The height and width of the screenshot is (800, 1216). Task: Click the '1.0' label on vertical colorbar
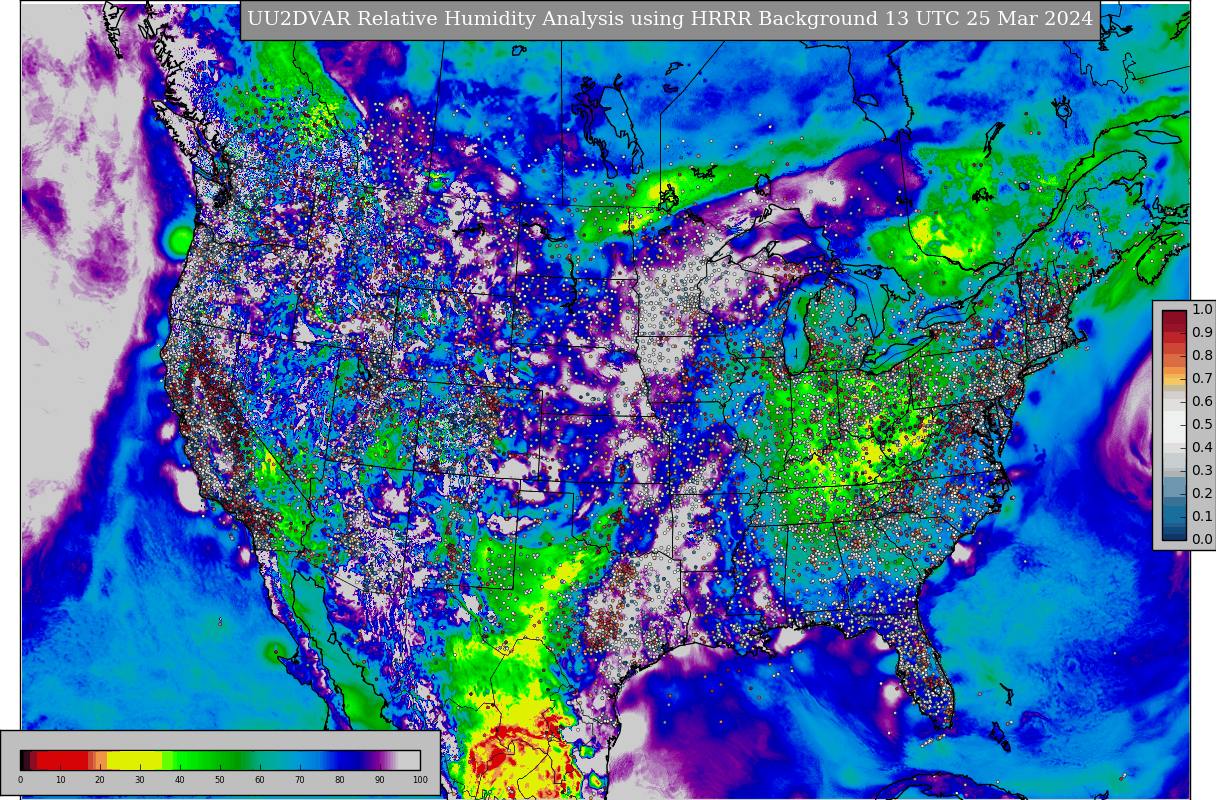pyautogui.click(x=1202, y=310)
